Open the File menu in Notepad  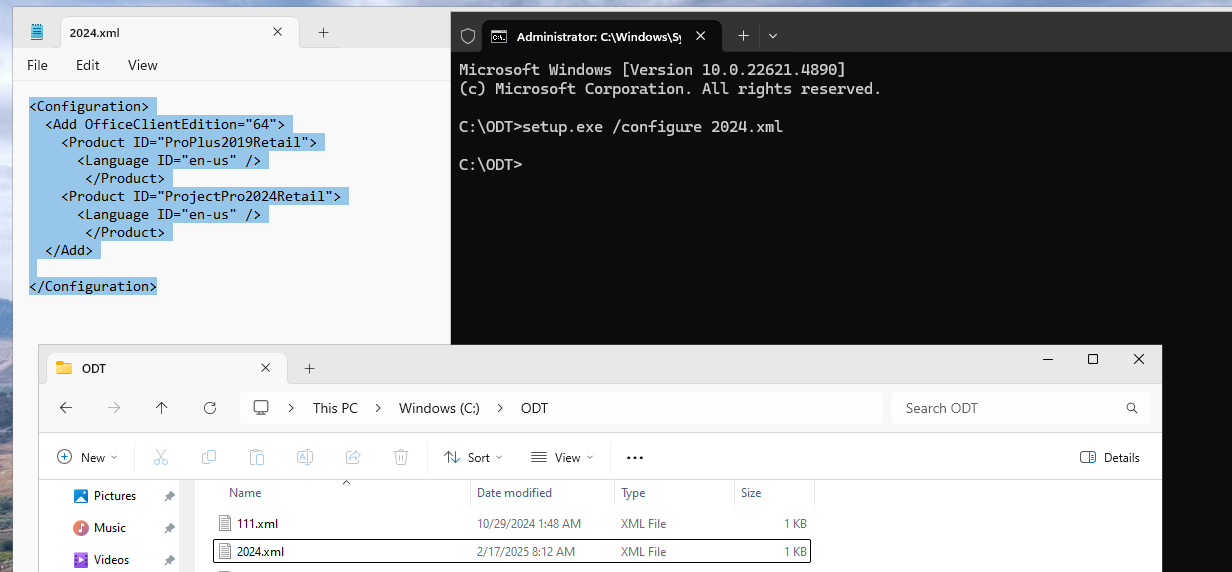tap(37, 65)
